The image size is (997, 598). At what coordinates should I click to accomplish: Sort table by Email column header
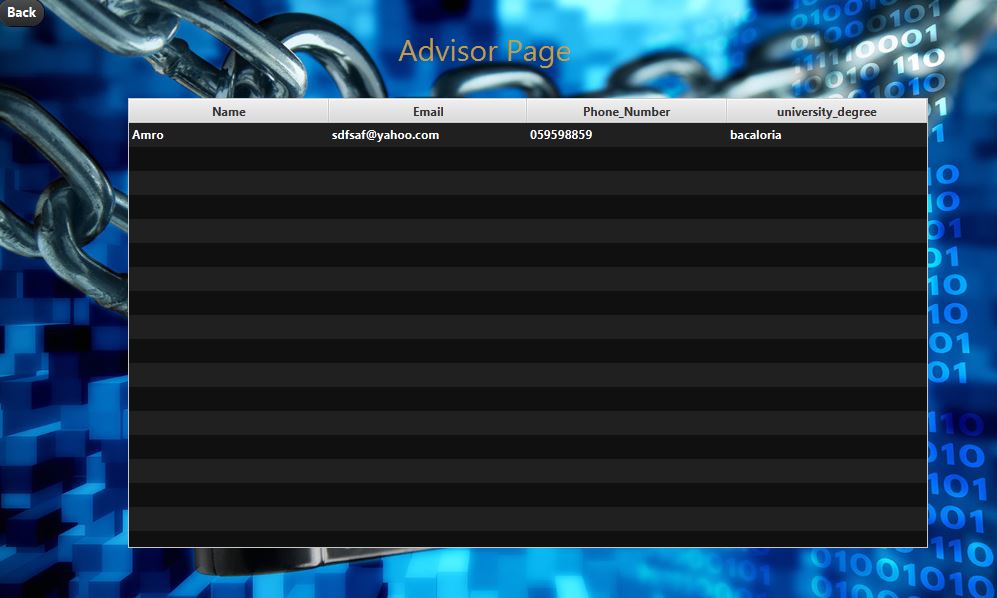(x=428, y=111)
